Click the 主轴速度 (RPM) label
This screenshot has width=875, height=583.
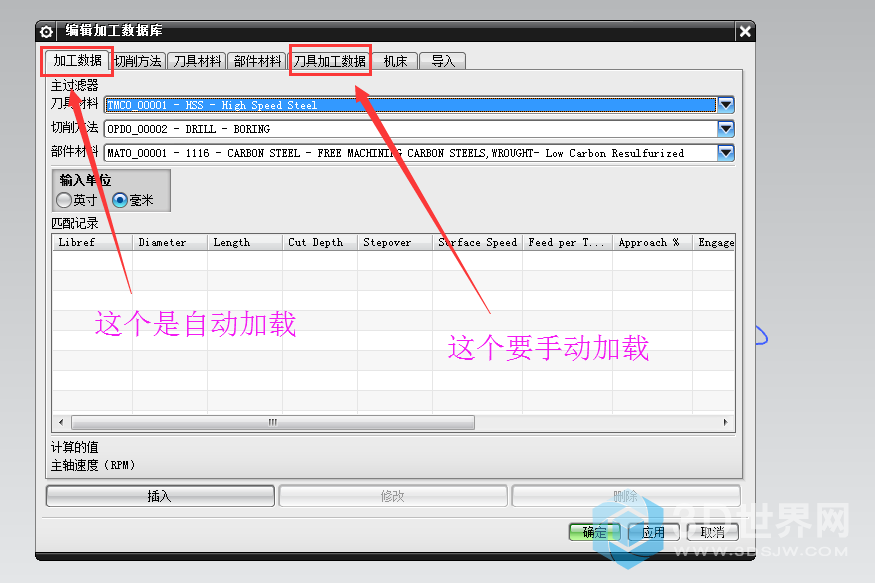coord(93,465)
